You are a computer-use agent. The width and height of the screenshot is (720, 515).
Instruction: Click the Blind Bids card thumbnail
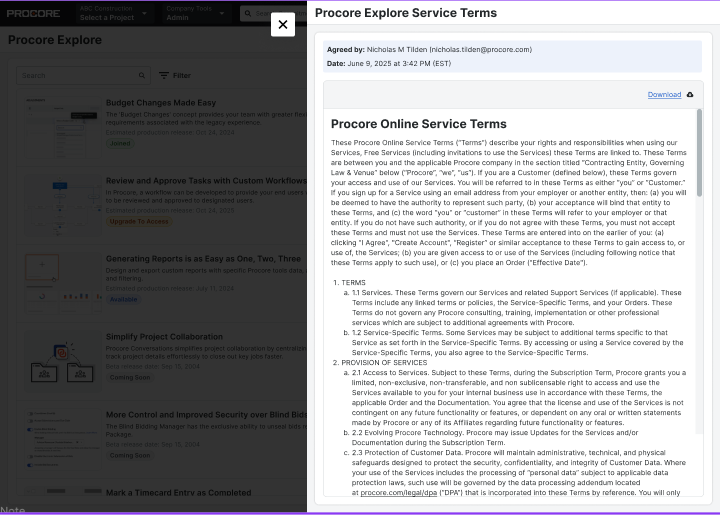(62, 440)
